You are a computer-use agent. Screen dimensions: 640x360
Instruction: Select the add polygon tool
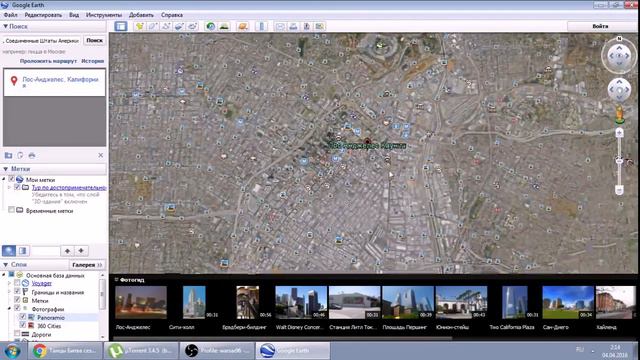coord(153,26)
